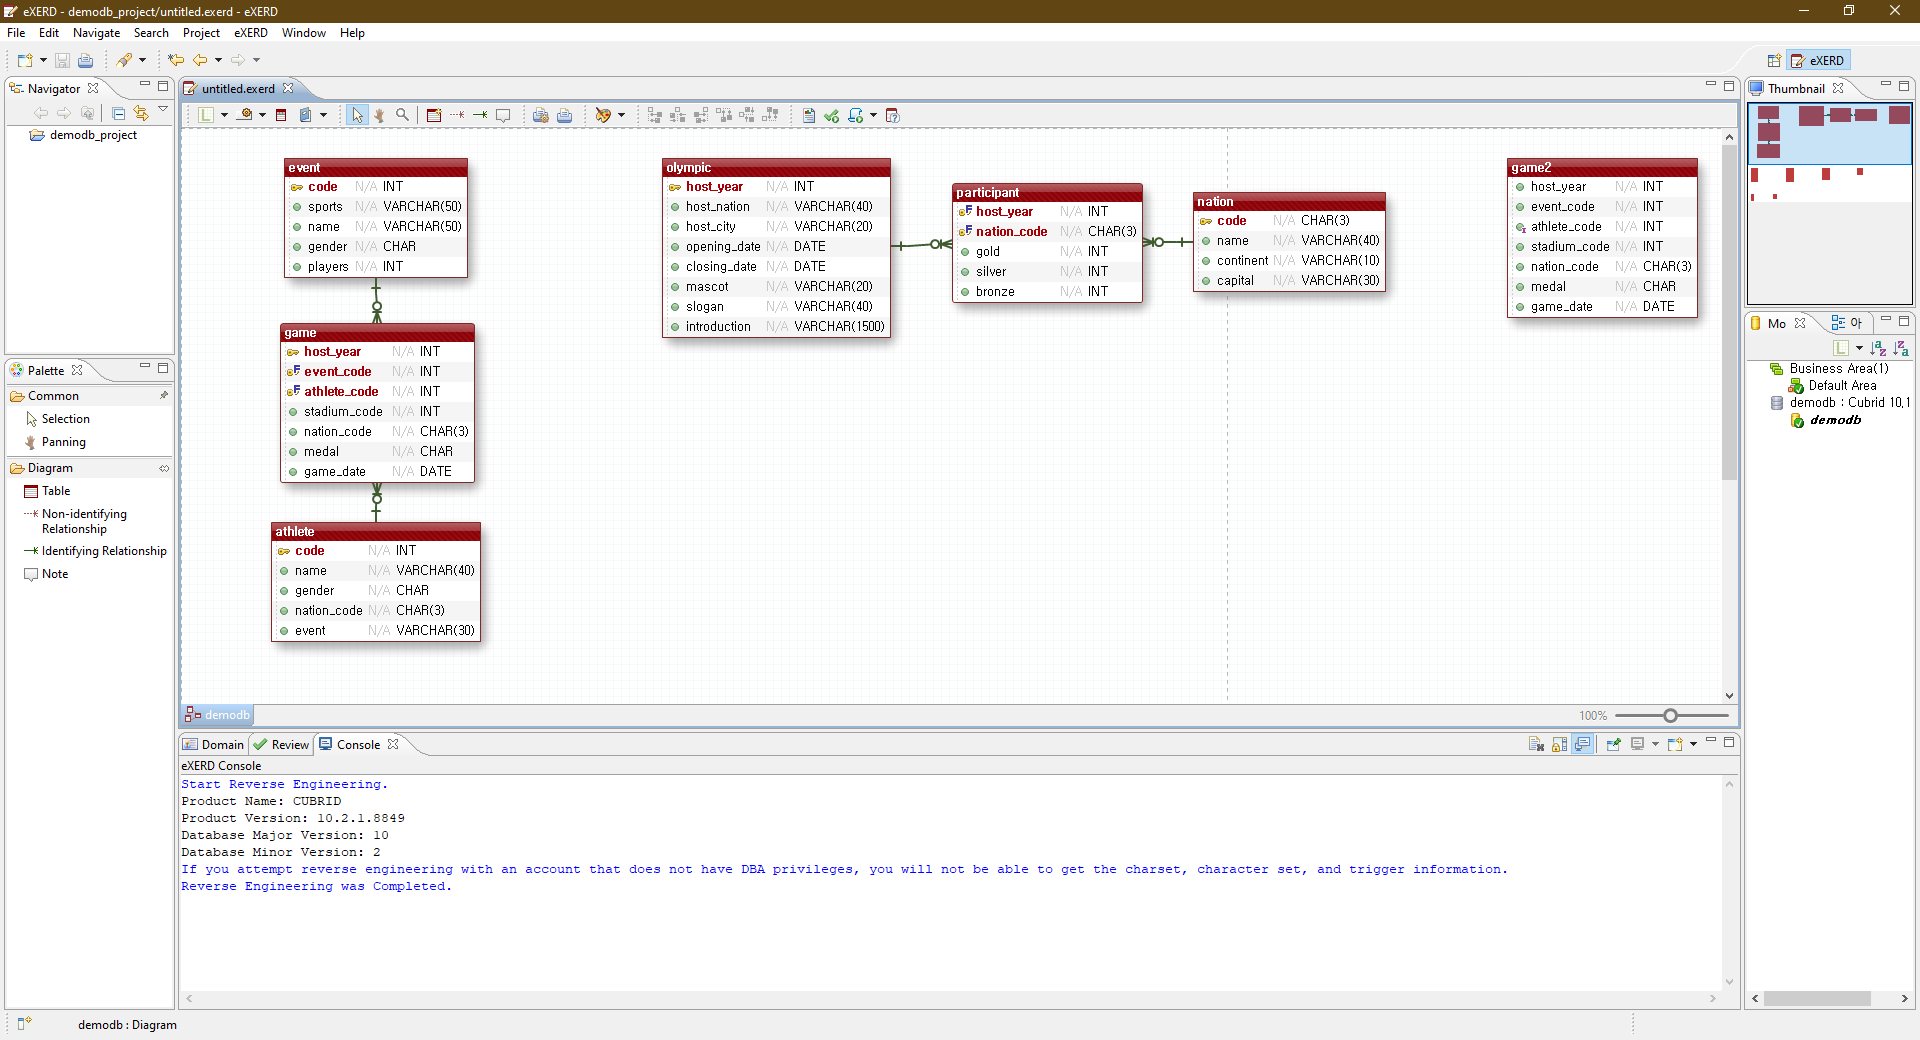
Task: Toggle Scroll Lock in the console toolbar
Action: (x=1559, y=744)
